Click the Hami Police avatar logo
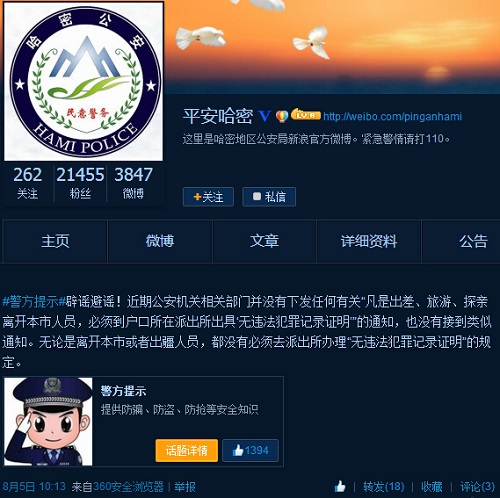 point(83,82)
